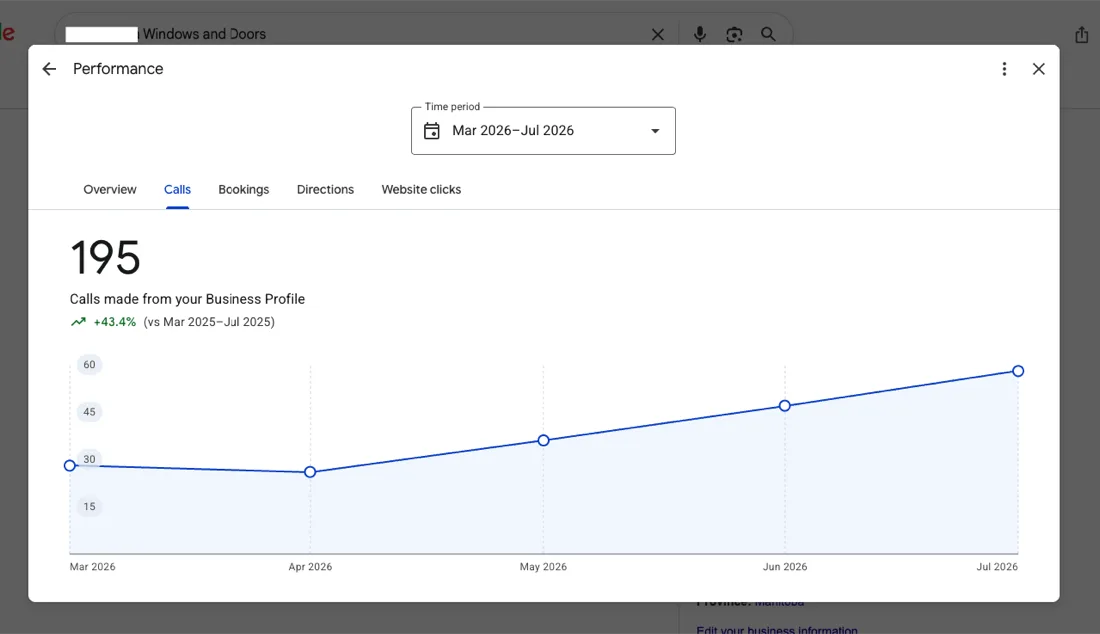Select the Apr 2026 chart data point
This screenshot has height=634, width=1100.
tap(310, 472)
